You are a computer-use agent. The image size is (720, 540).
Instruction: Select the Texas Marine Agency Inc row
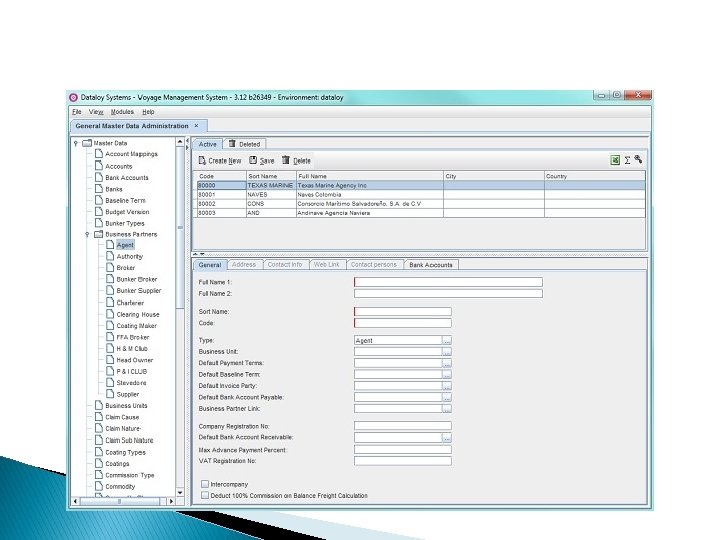point(421,186)
